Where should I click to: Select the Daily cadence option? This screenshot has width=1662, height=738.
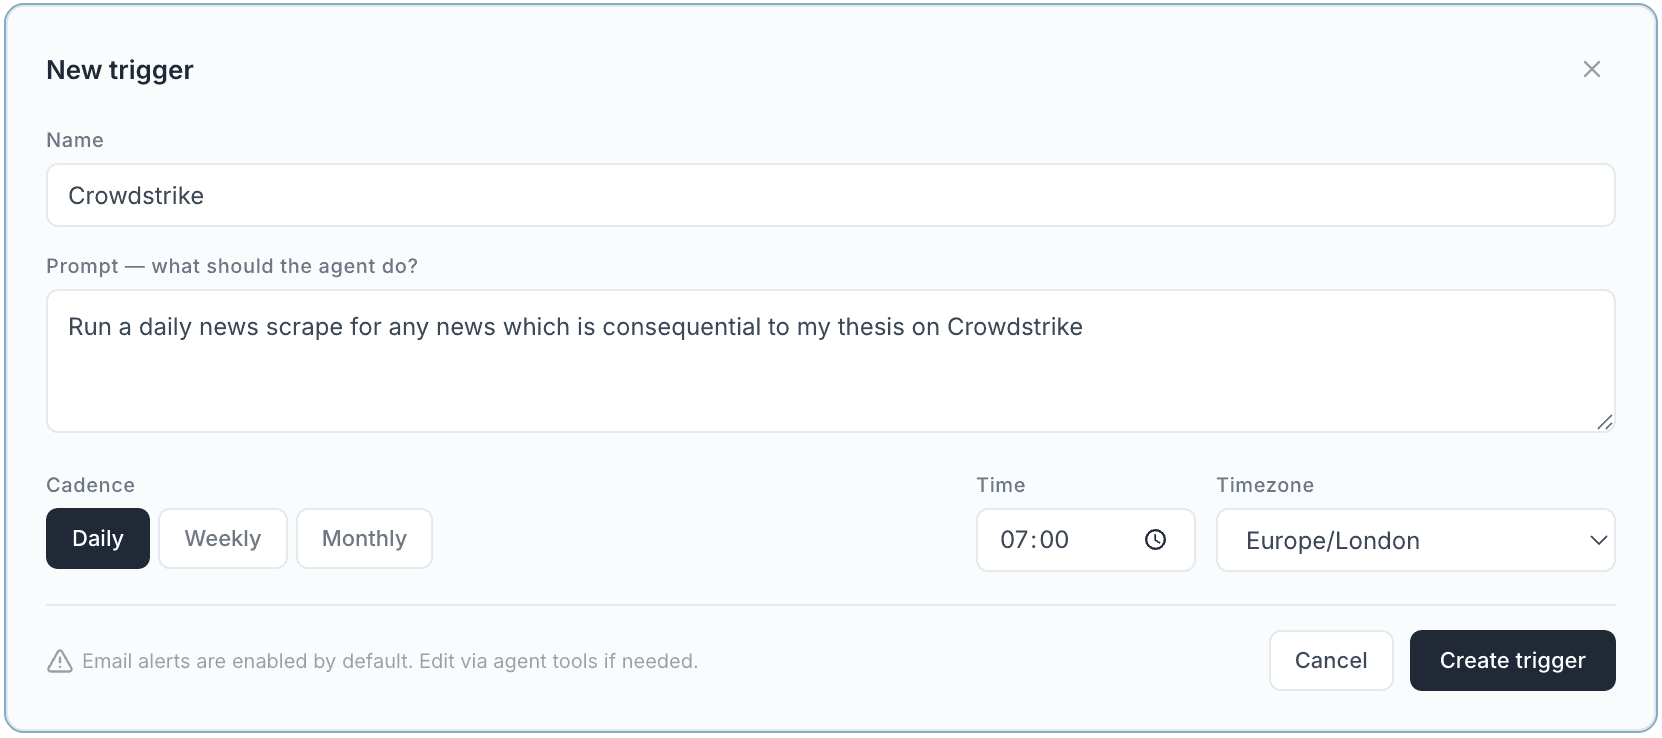(x=98, y=539)
